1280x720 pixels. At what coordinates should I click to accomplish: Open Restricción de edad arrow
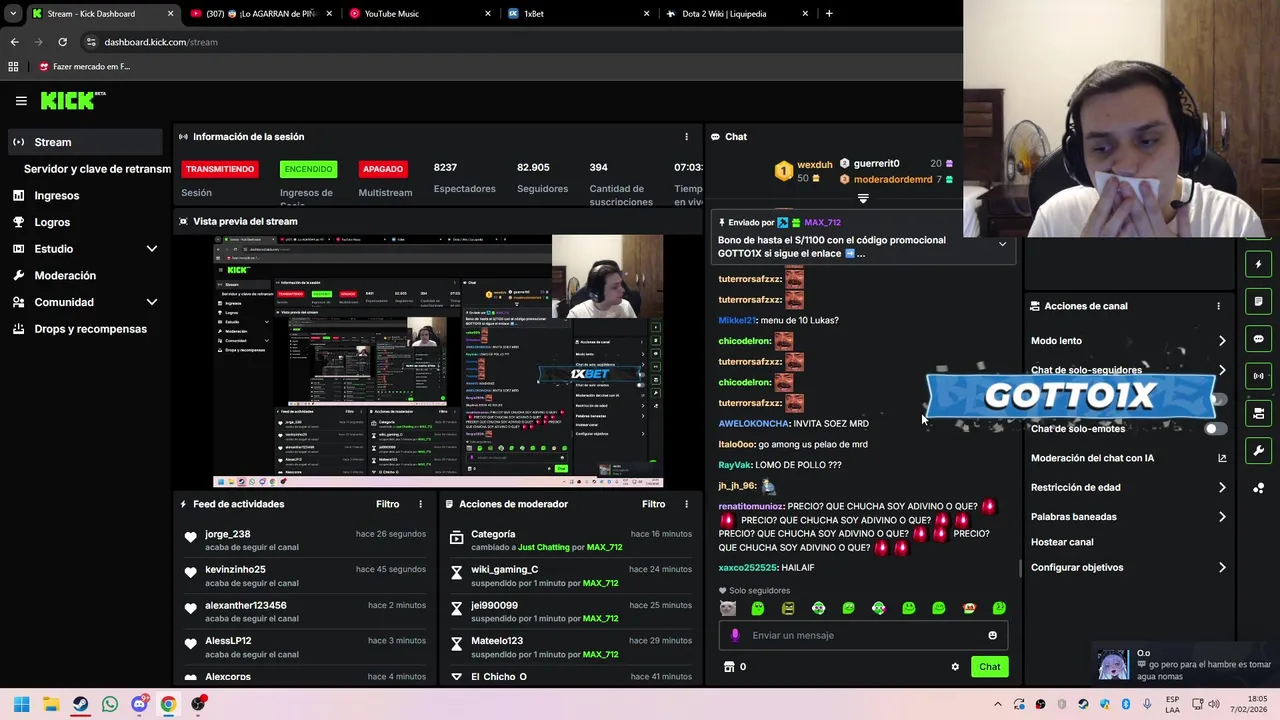click(x=1222, y=488)
